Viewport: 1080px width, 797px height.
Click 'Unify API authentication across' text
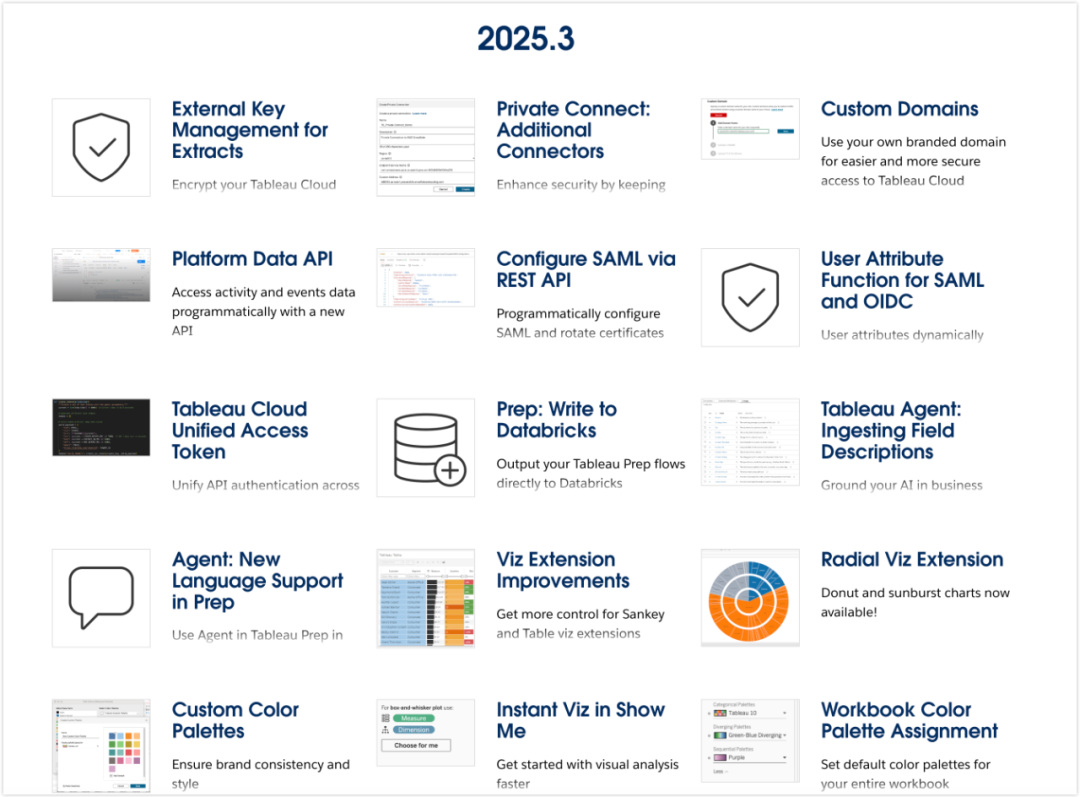coord(266,485)
